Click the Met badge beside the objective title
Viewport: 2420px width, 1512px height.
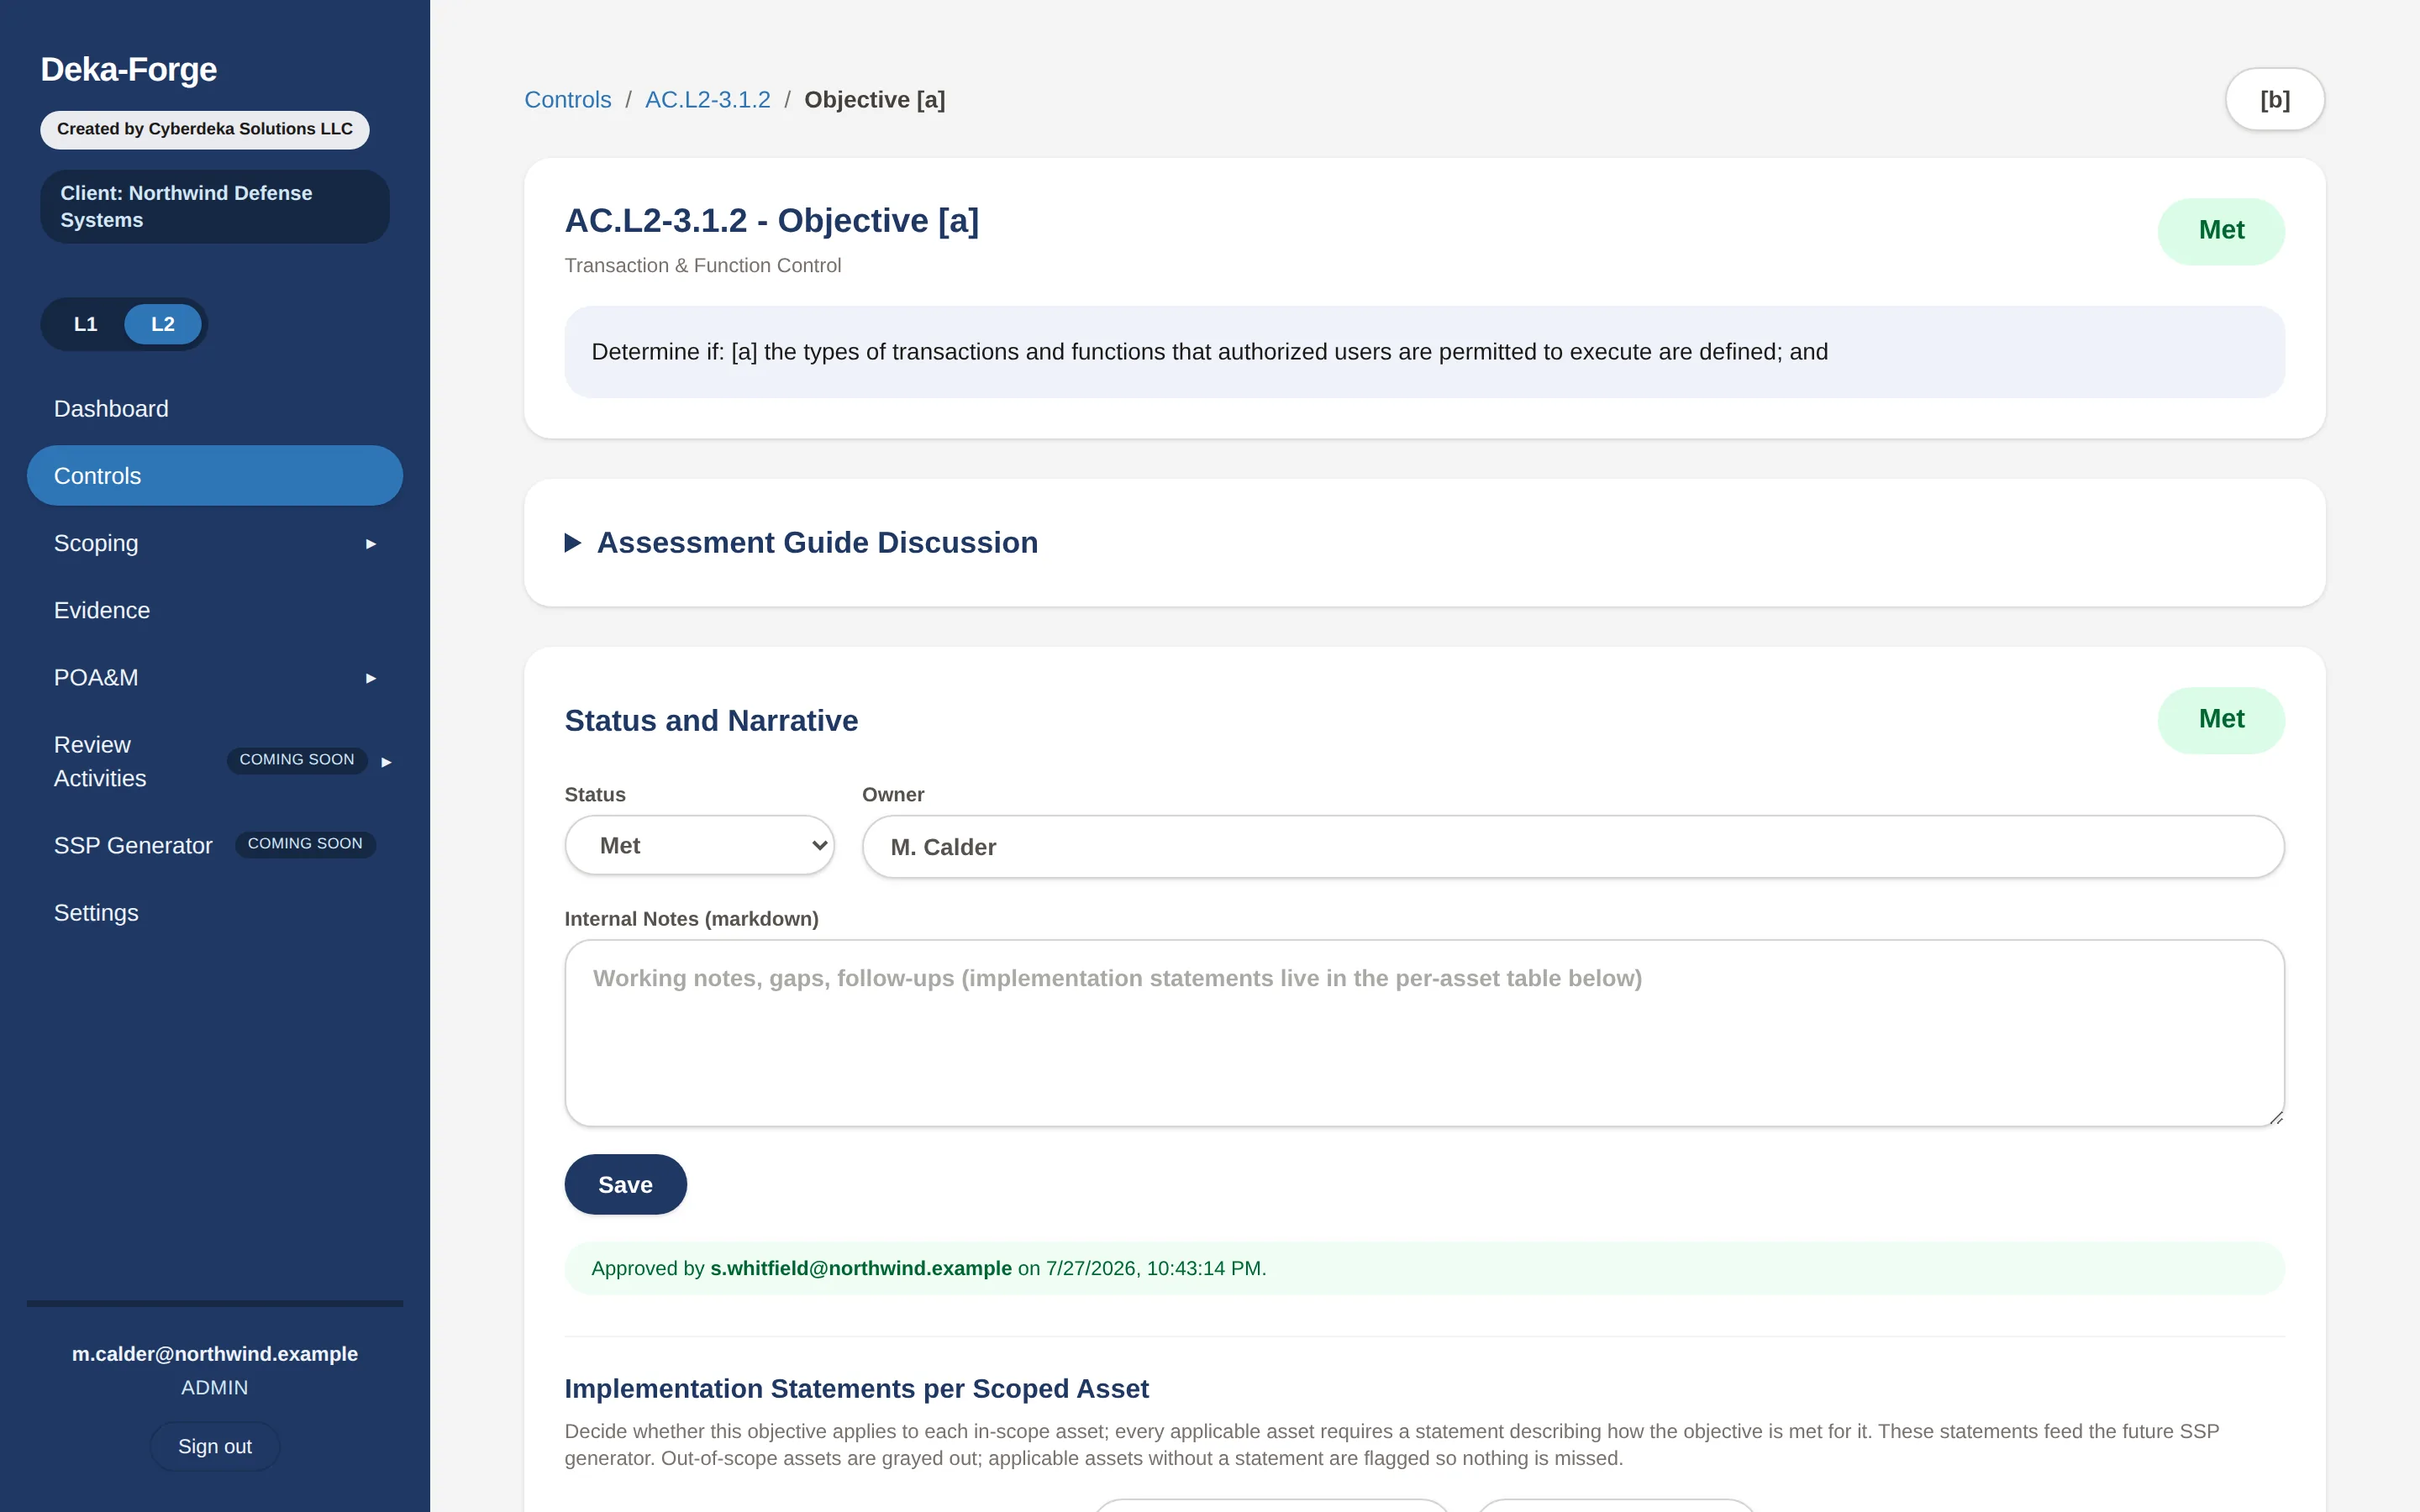click(2221, 231)
